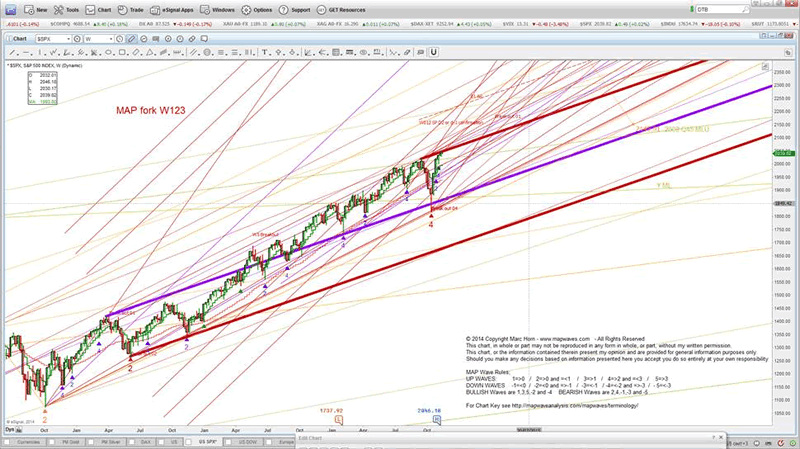800x449 pixels.
Task: Open the W interval dropdown arrow
Action: click(111, 39)
